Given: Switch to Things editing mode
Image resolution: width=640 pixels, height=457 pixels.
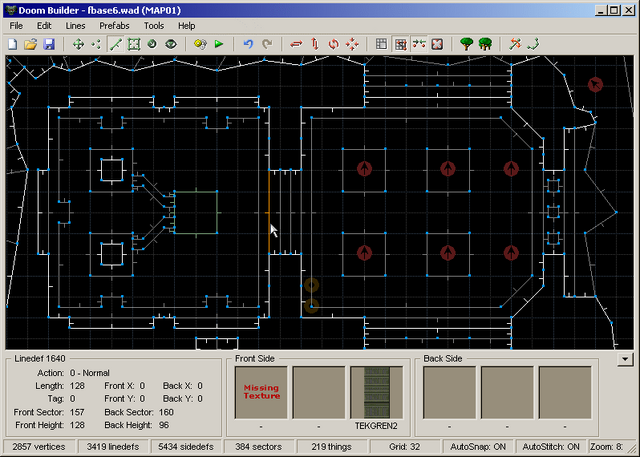Looking at the screenshot, I should 152,44.
